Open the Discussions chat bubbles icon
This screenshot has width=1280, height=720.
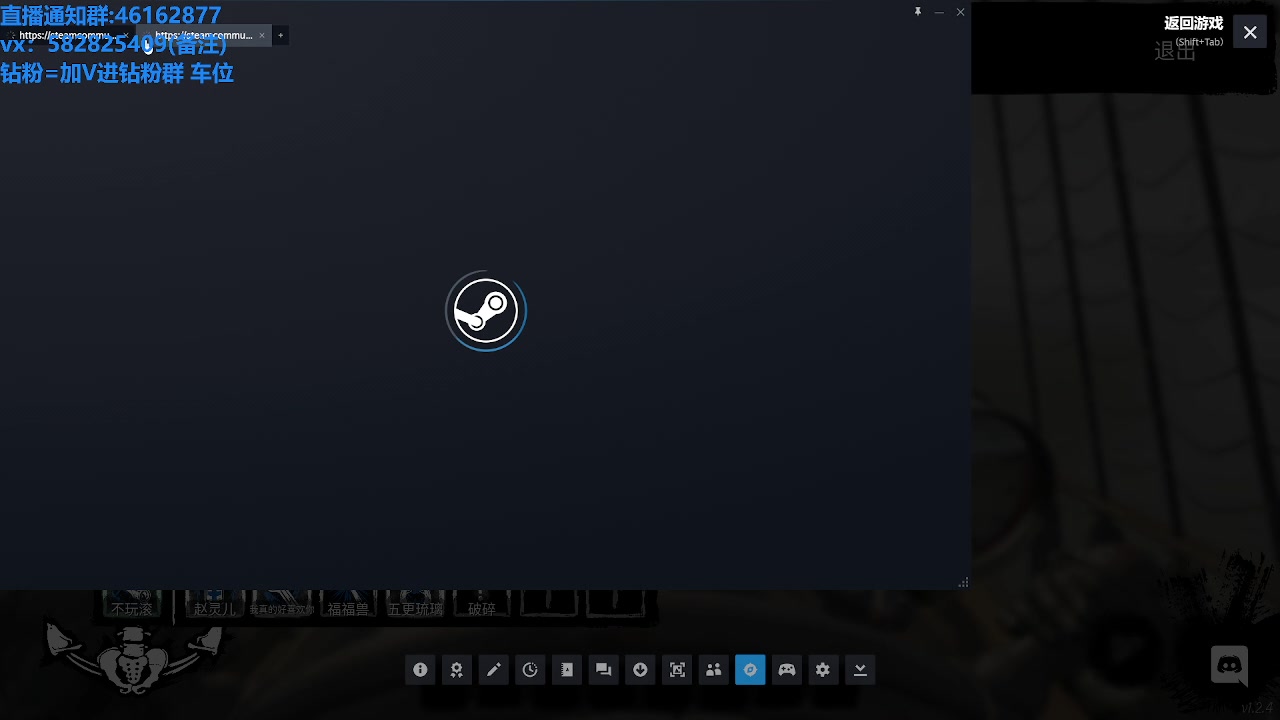603,670
